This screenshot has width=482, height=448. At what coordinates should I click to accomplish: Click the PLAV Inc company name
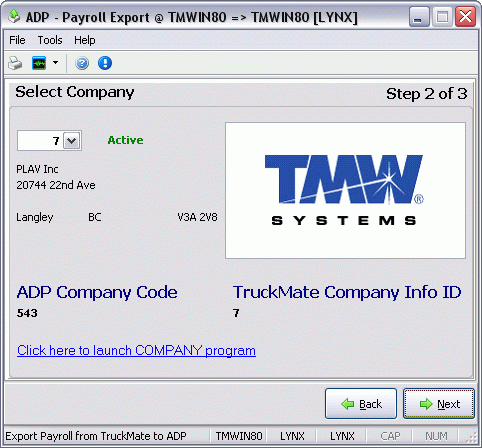(37, 169)
